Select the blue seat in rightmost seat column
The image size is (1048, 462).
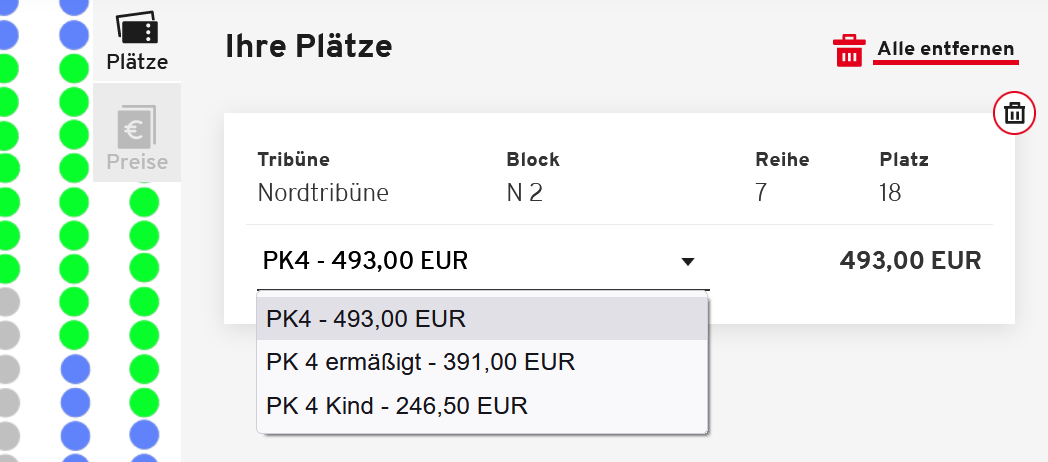144,435
